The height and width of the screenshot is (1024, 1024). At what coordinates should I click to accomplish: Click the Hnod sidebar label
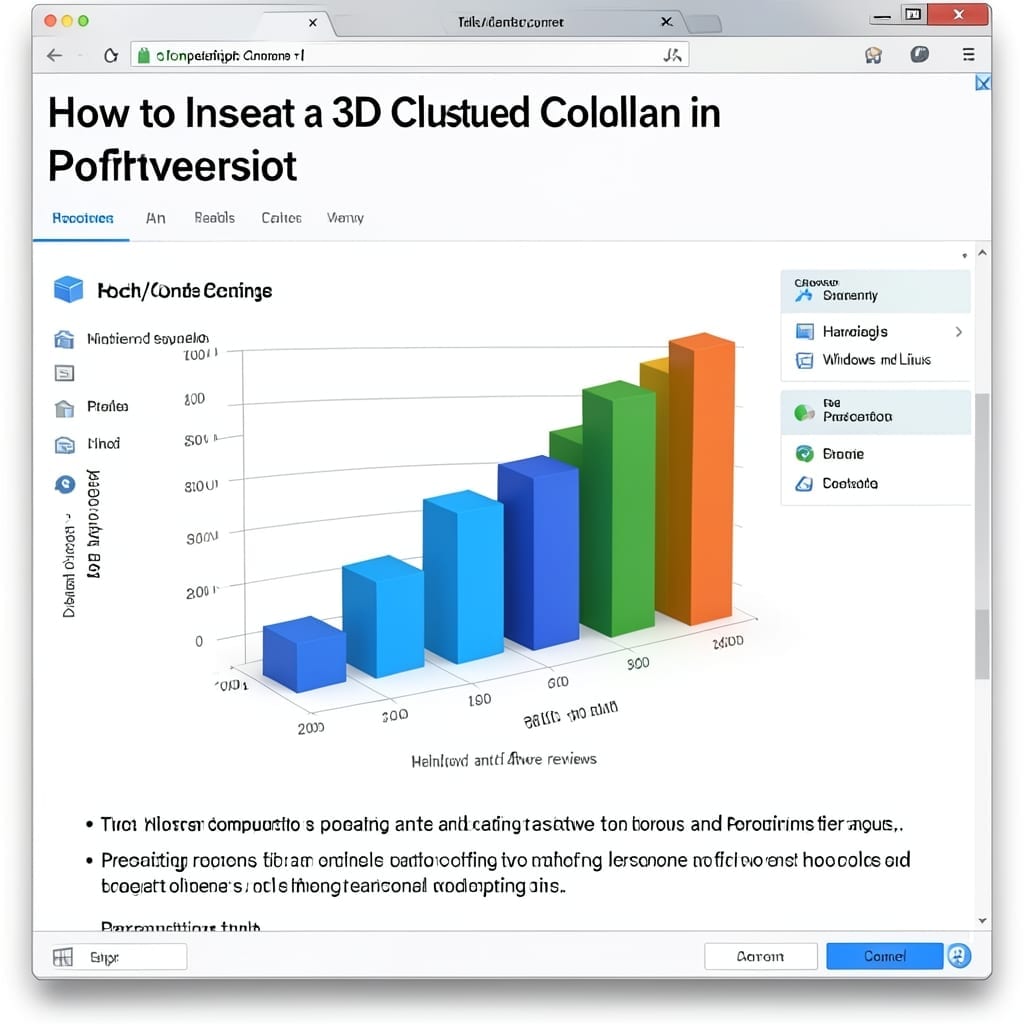[104, 444]
